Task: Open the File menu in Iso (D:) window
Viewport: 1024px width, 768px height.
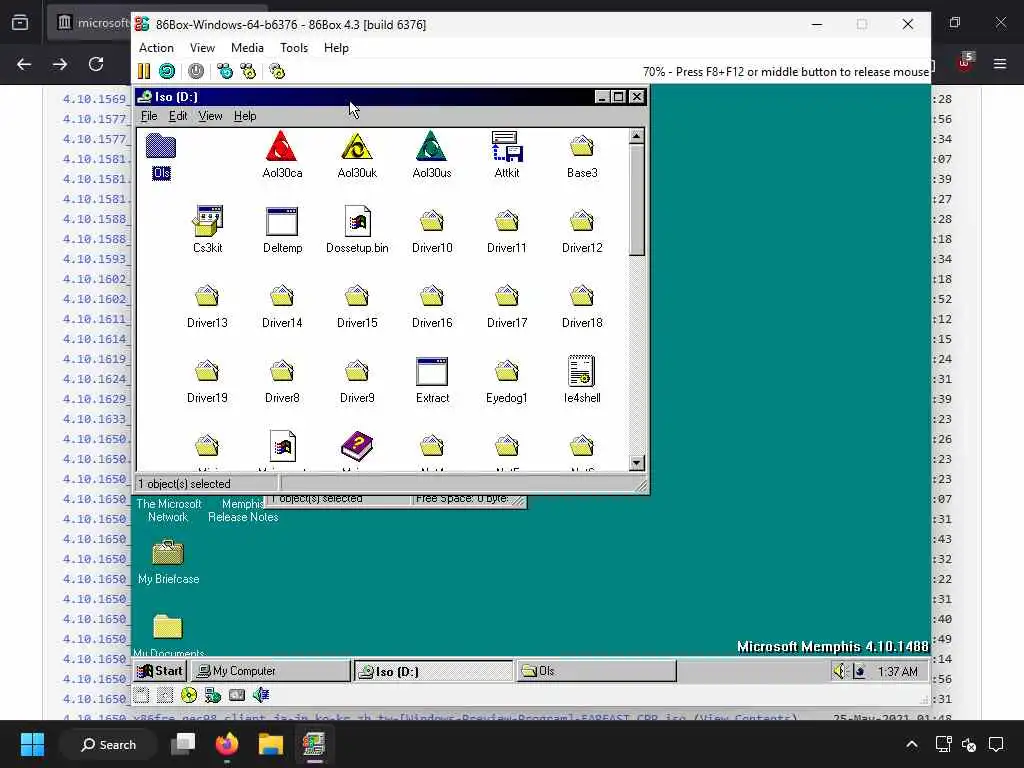Action: point(149,116)
